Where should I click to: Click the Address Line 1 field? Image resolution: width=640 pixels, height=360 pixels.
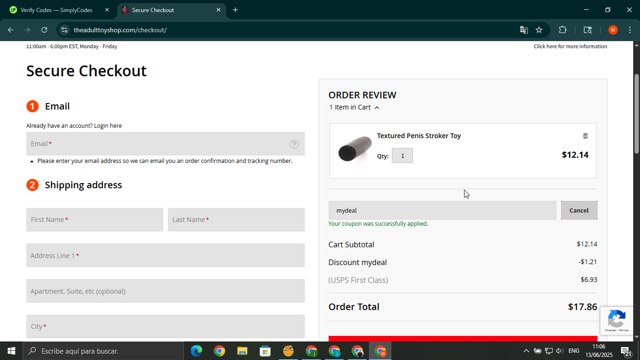pyautogui.click(x=165, y=256)
